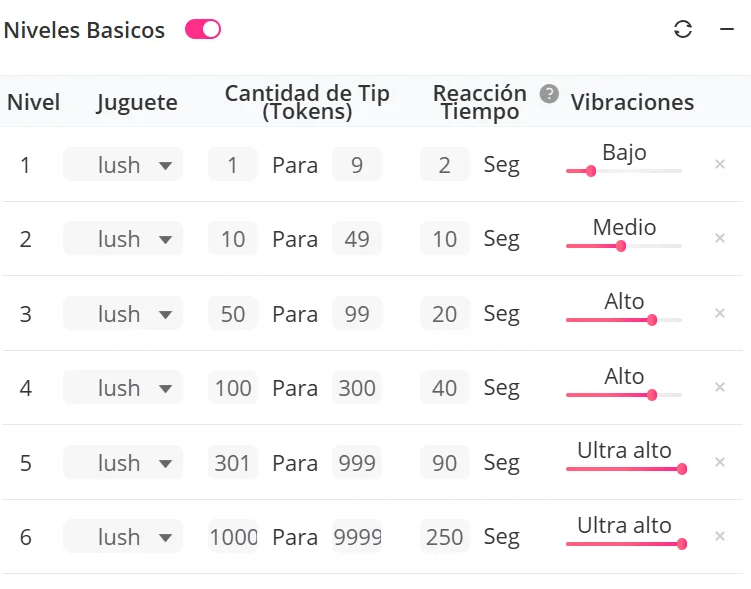Open the lush toy dropdown for level 6
751x589 pixels.
[123, 537]
